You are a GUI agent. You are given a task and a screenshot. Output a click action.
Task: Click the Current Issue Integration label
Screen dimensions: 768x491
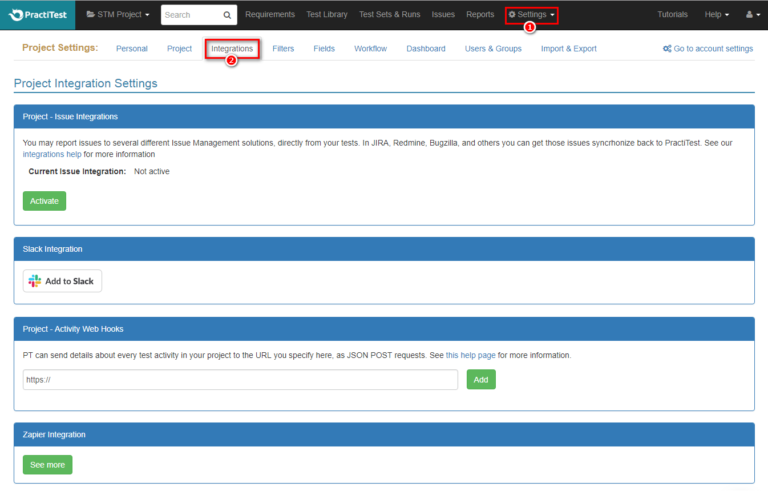[77, 172]
